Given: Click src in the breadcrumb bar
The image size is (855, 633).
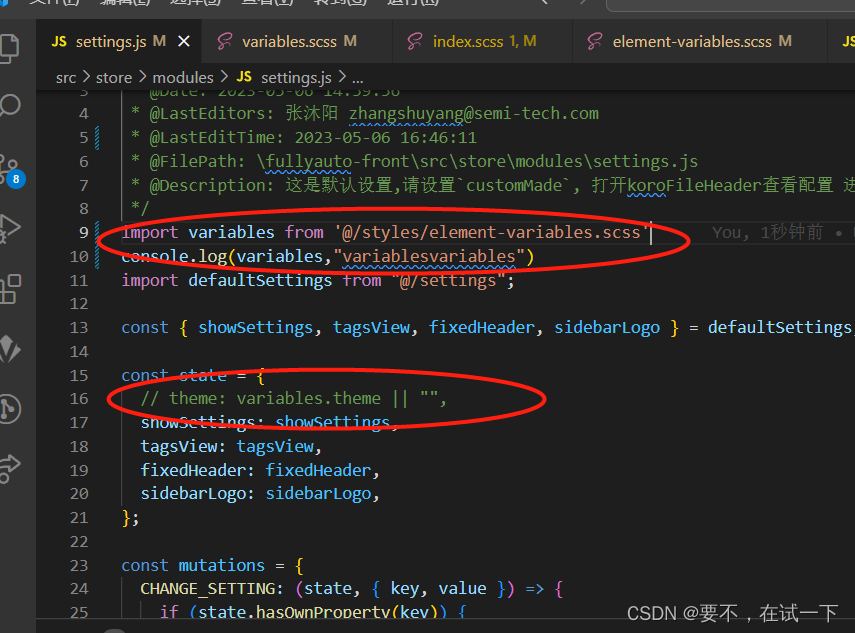Looking at the screenshot, I should [x=66, y=77].
